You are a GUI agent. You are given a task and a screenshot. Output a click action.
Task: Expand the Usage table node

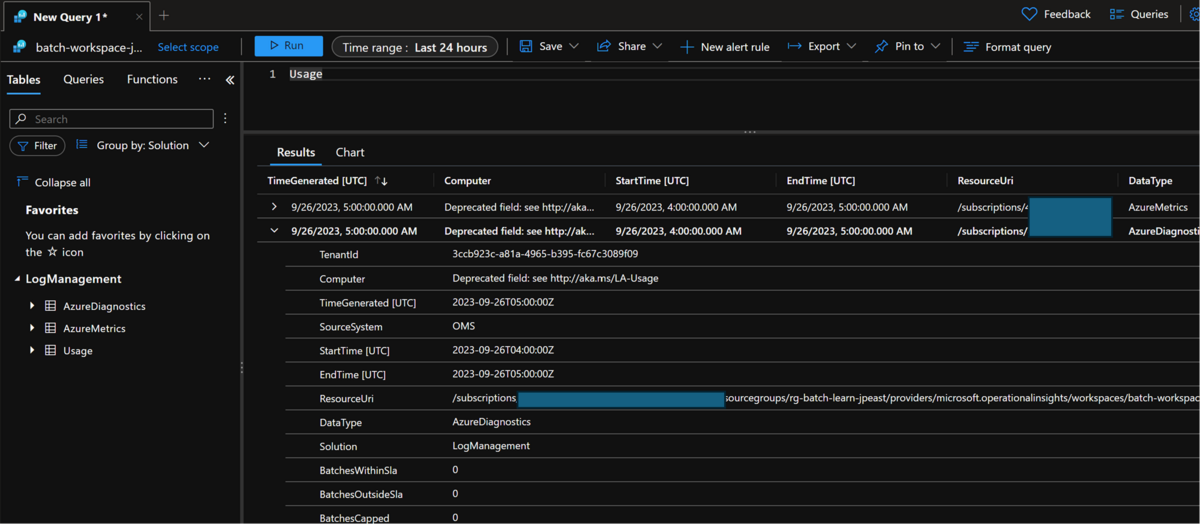click(x=32, y=350)
